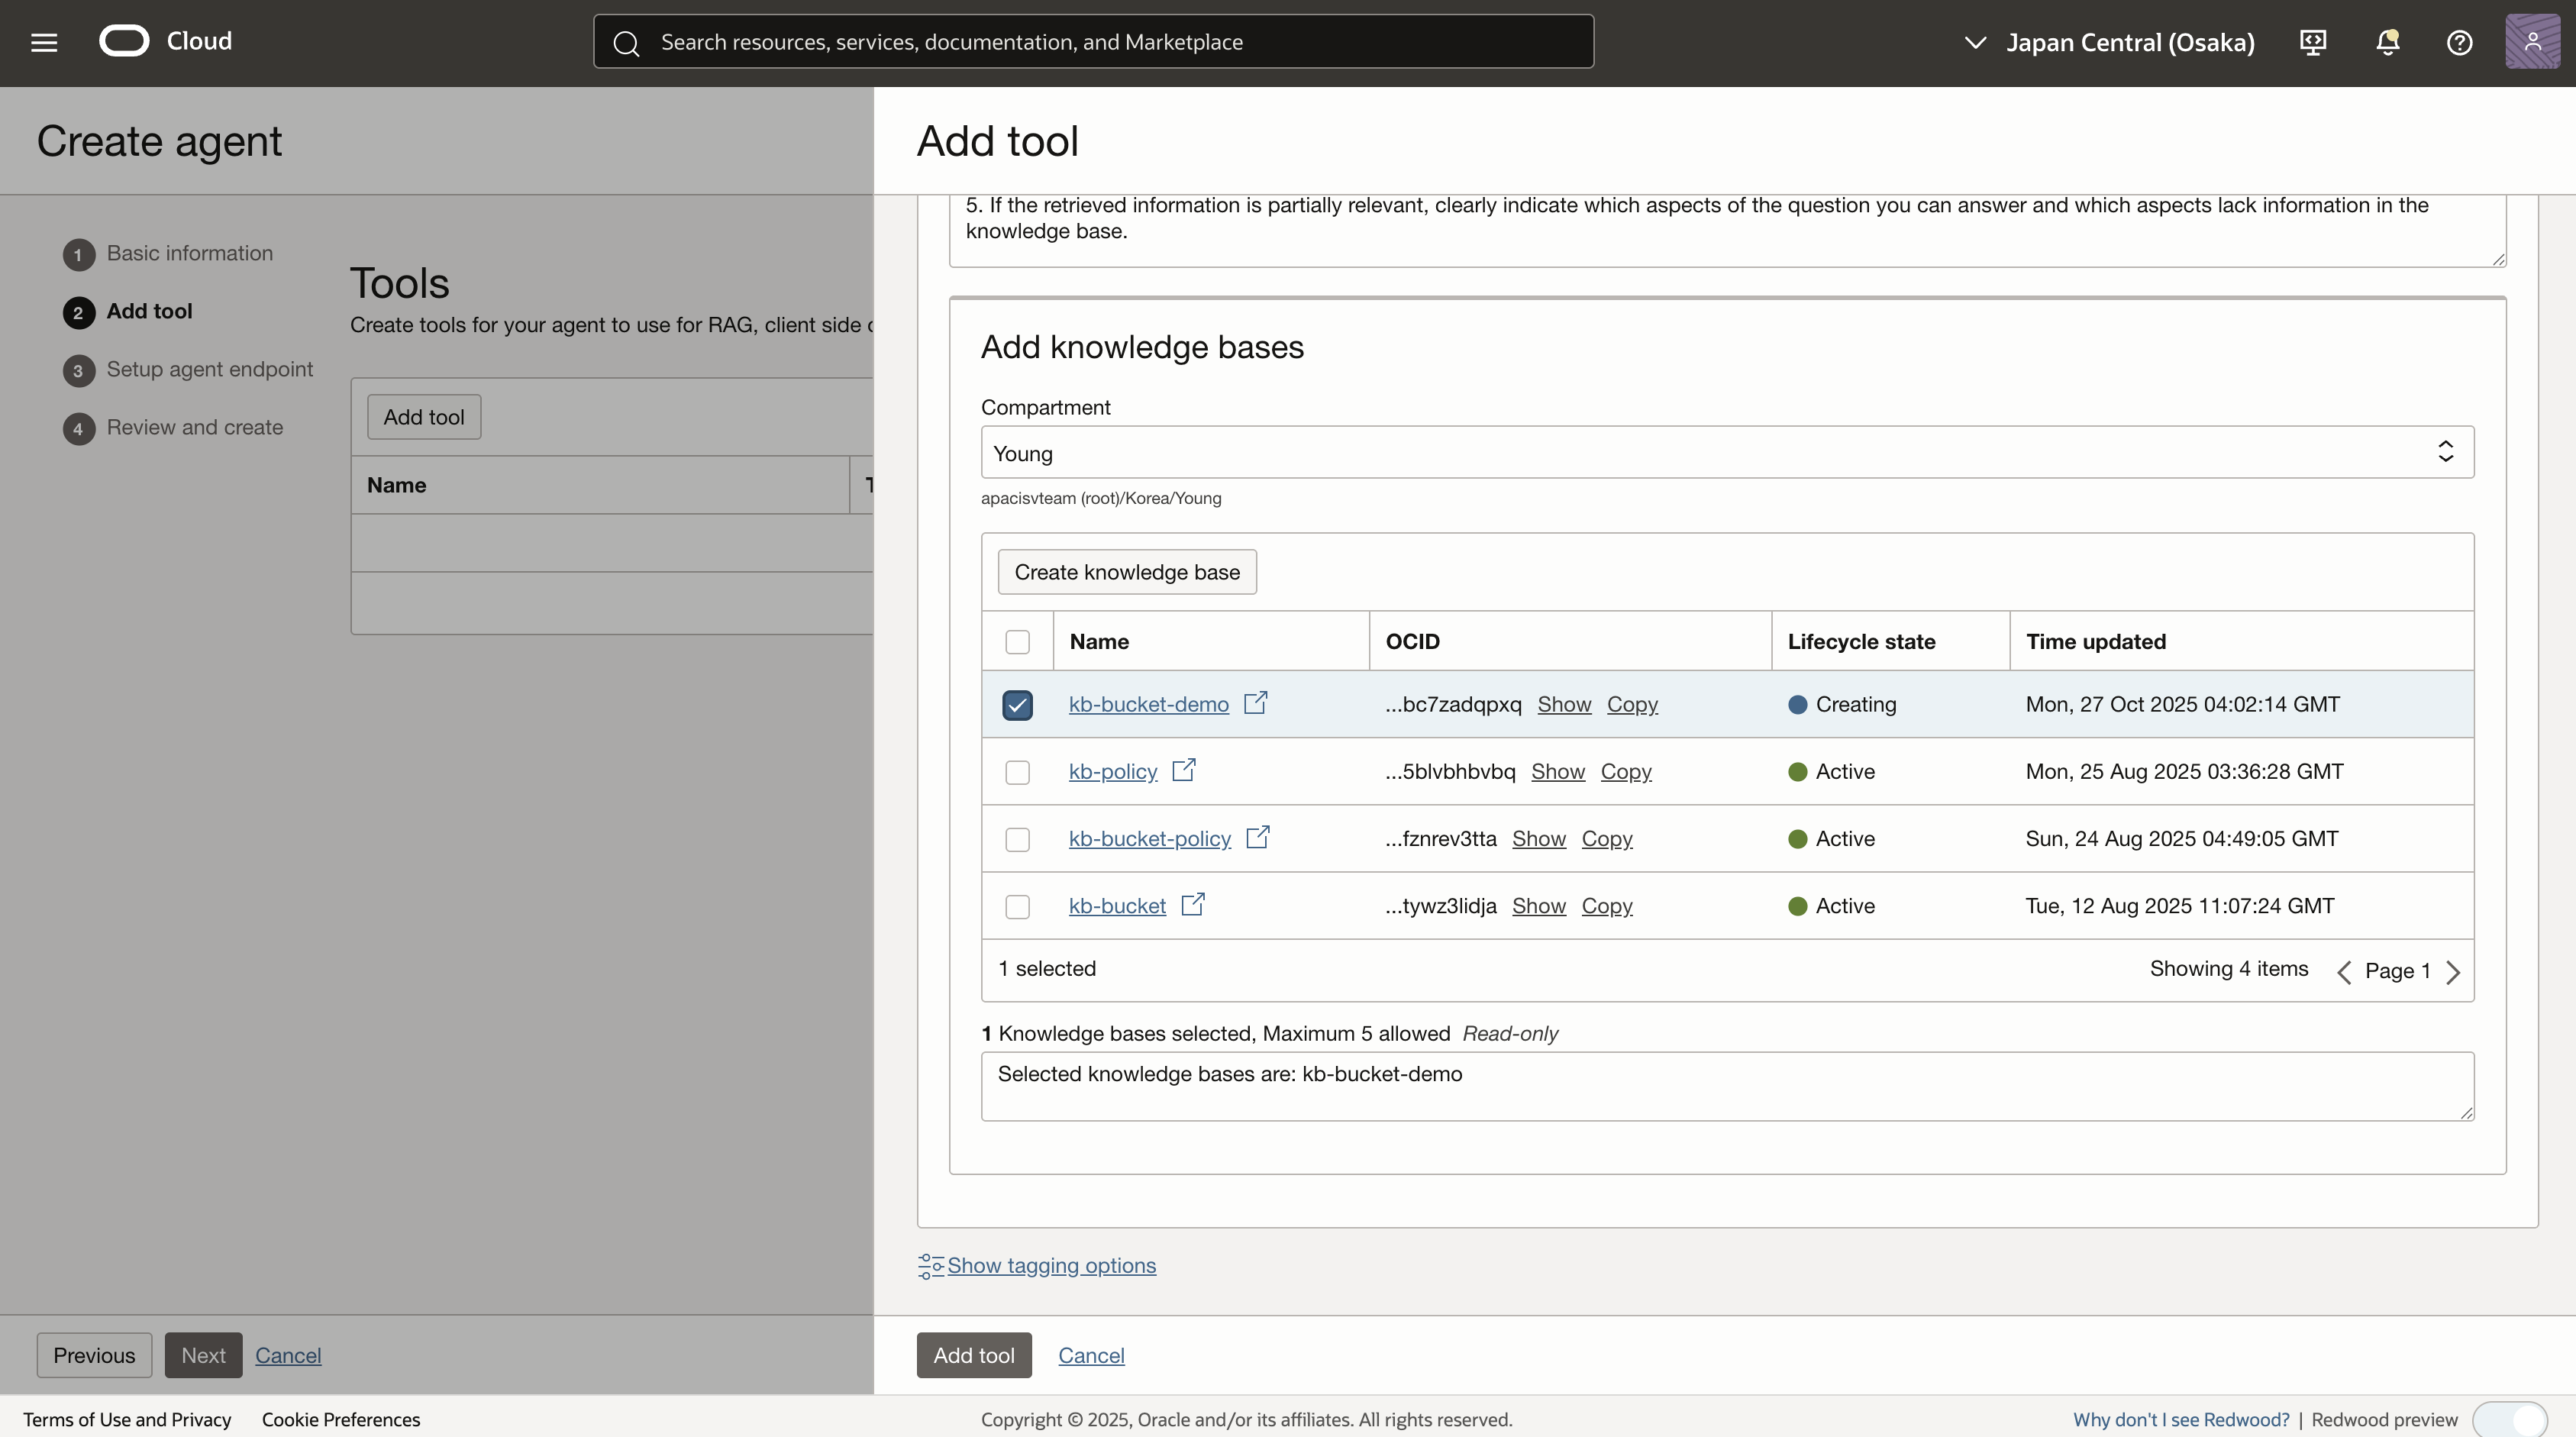The width and height of the screenshot is (2576, 1437).
Task: Select the kb-policy checkbox
Action: (1017, 772)
